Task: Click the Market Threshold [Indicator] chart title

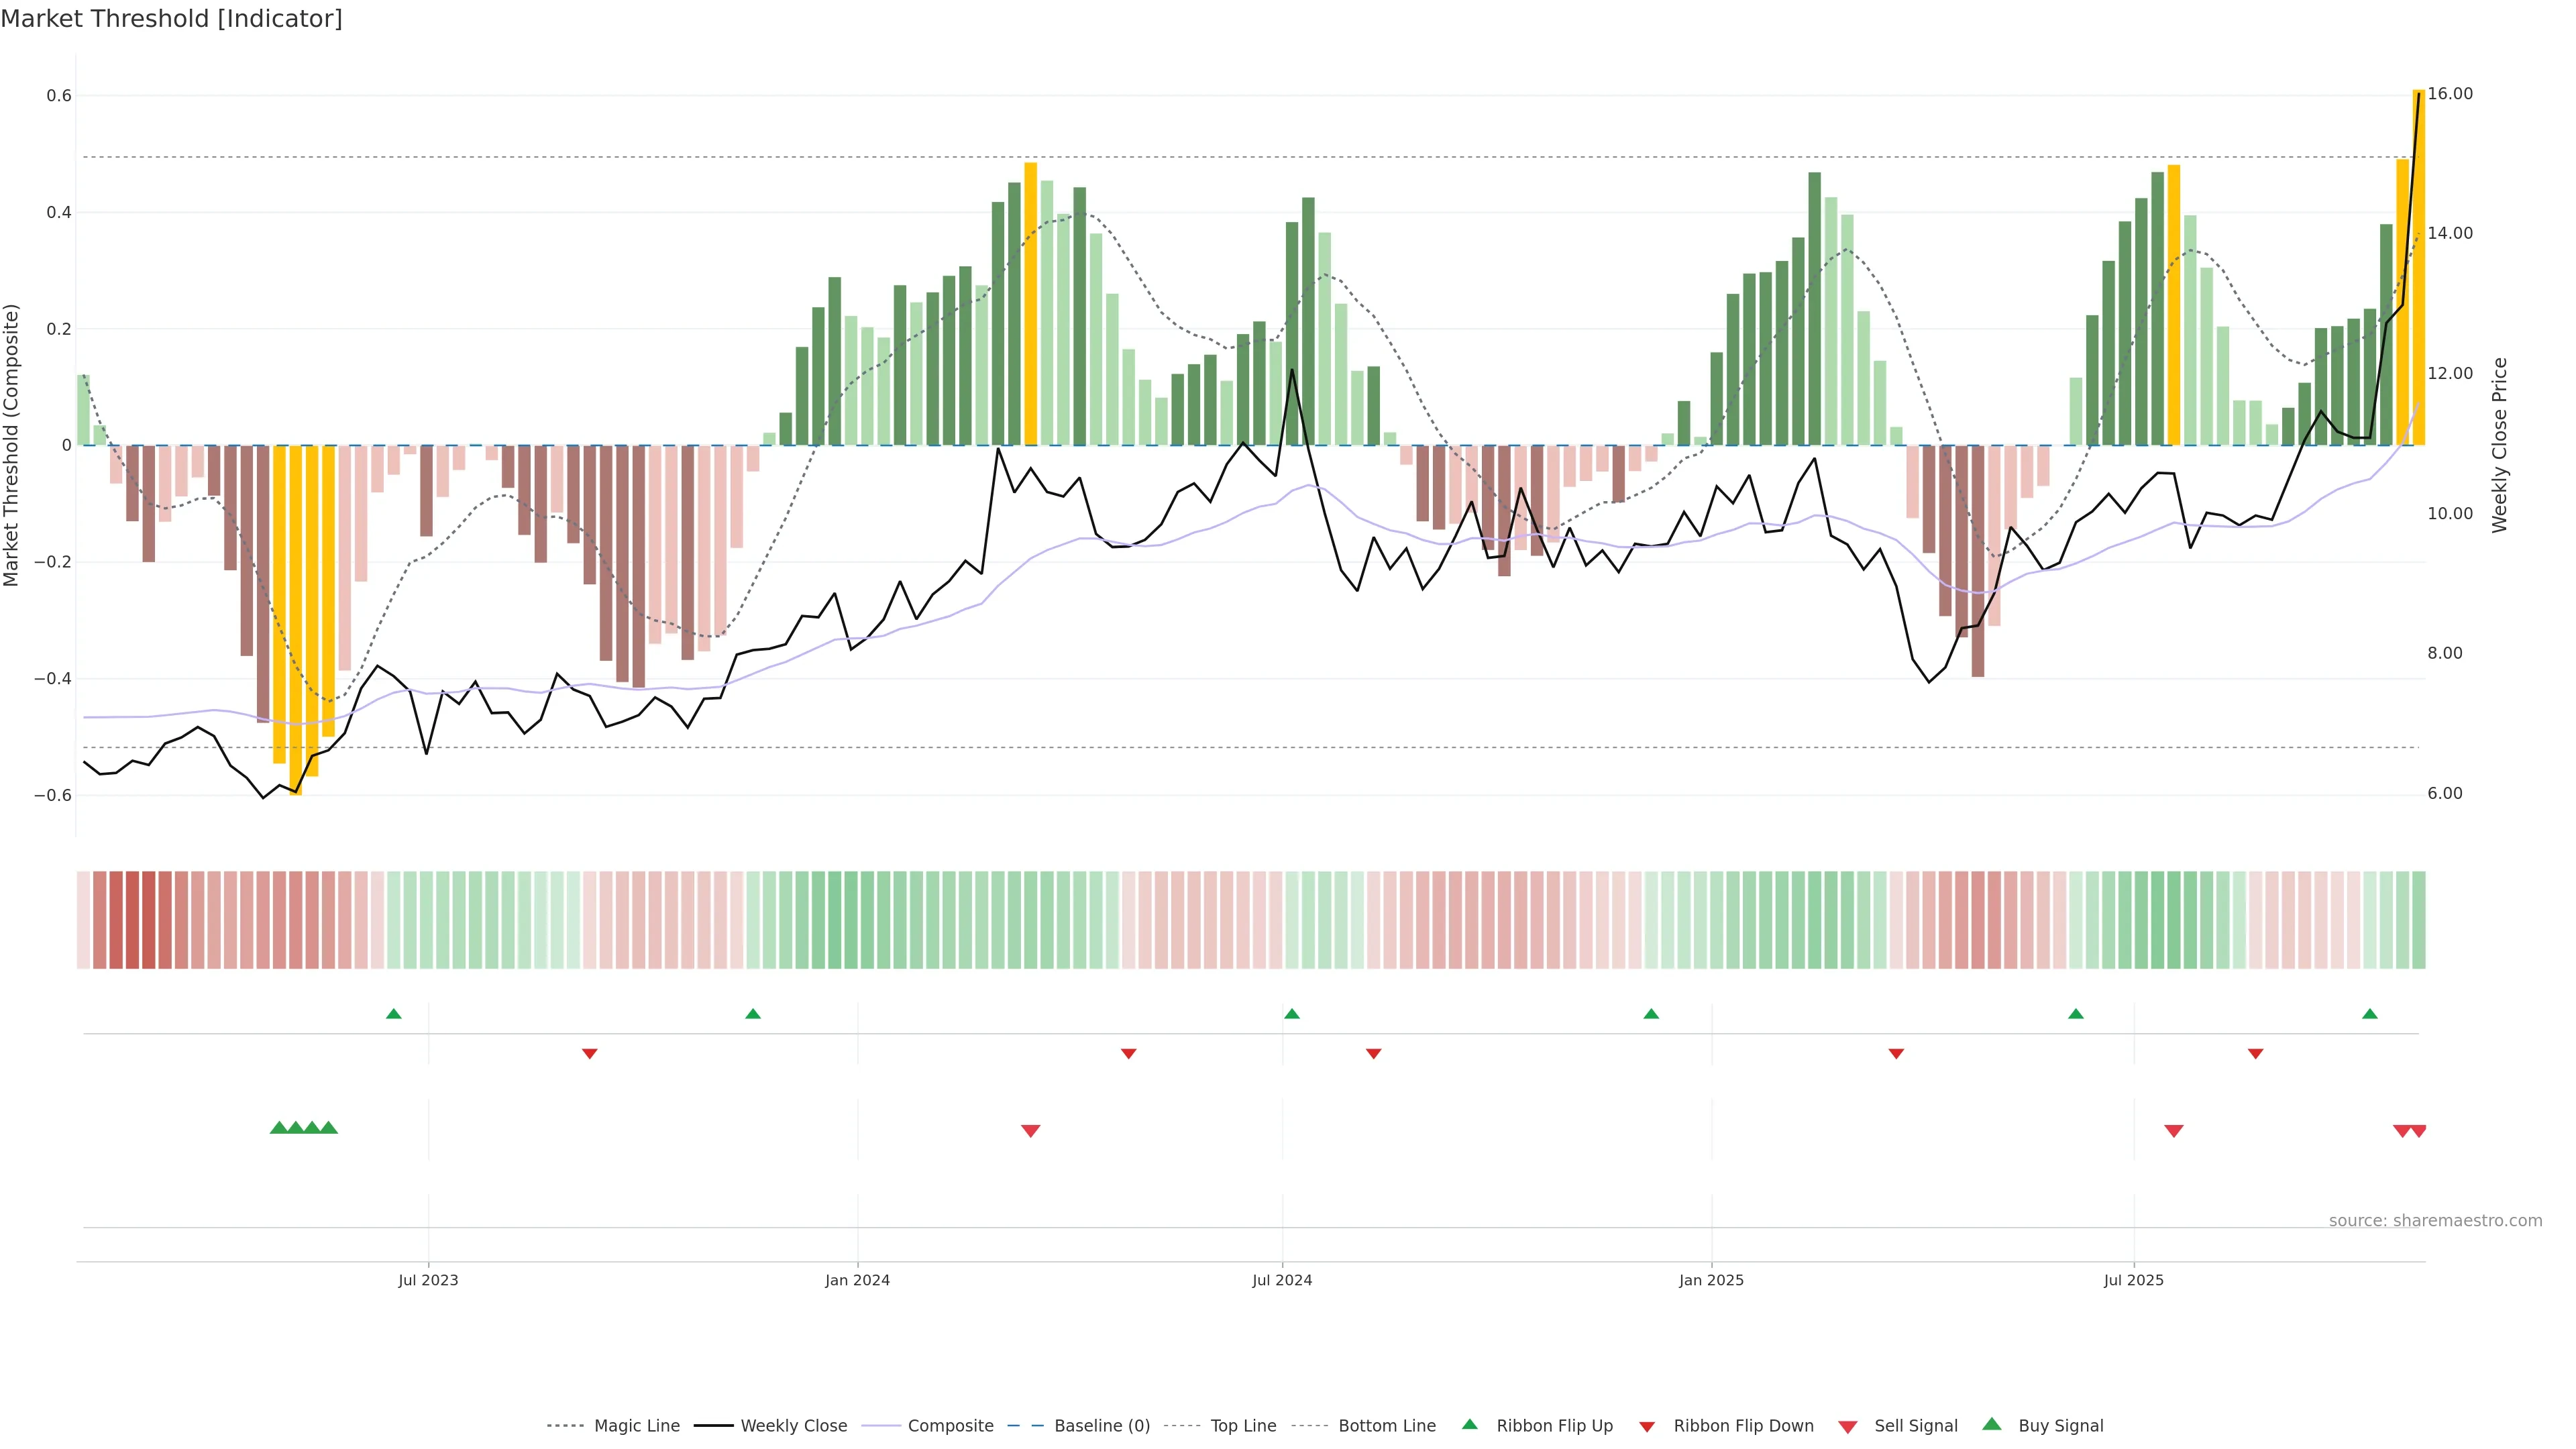Action: click(171, 18)
